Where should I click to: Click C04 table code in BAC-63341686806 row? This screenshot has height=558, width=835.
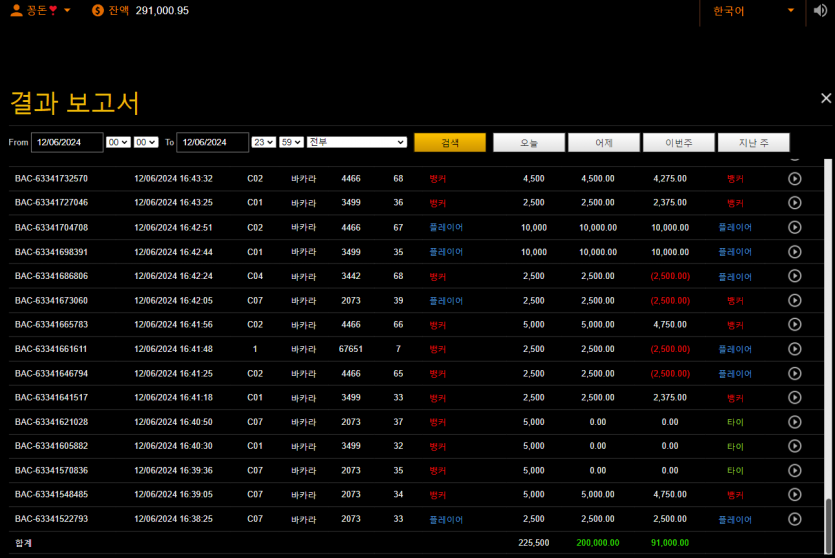tap(255, 276)
